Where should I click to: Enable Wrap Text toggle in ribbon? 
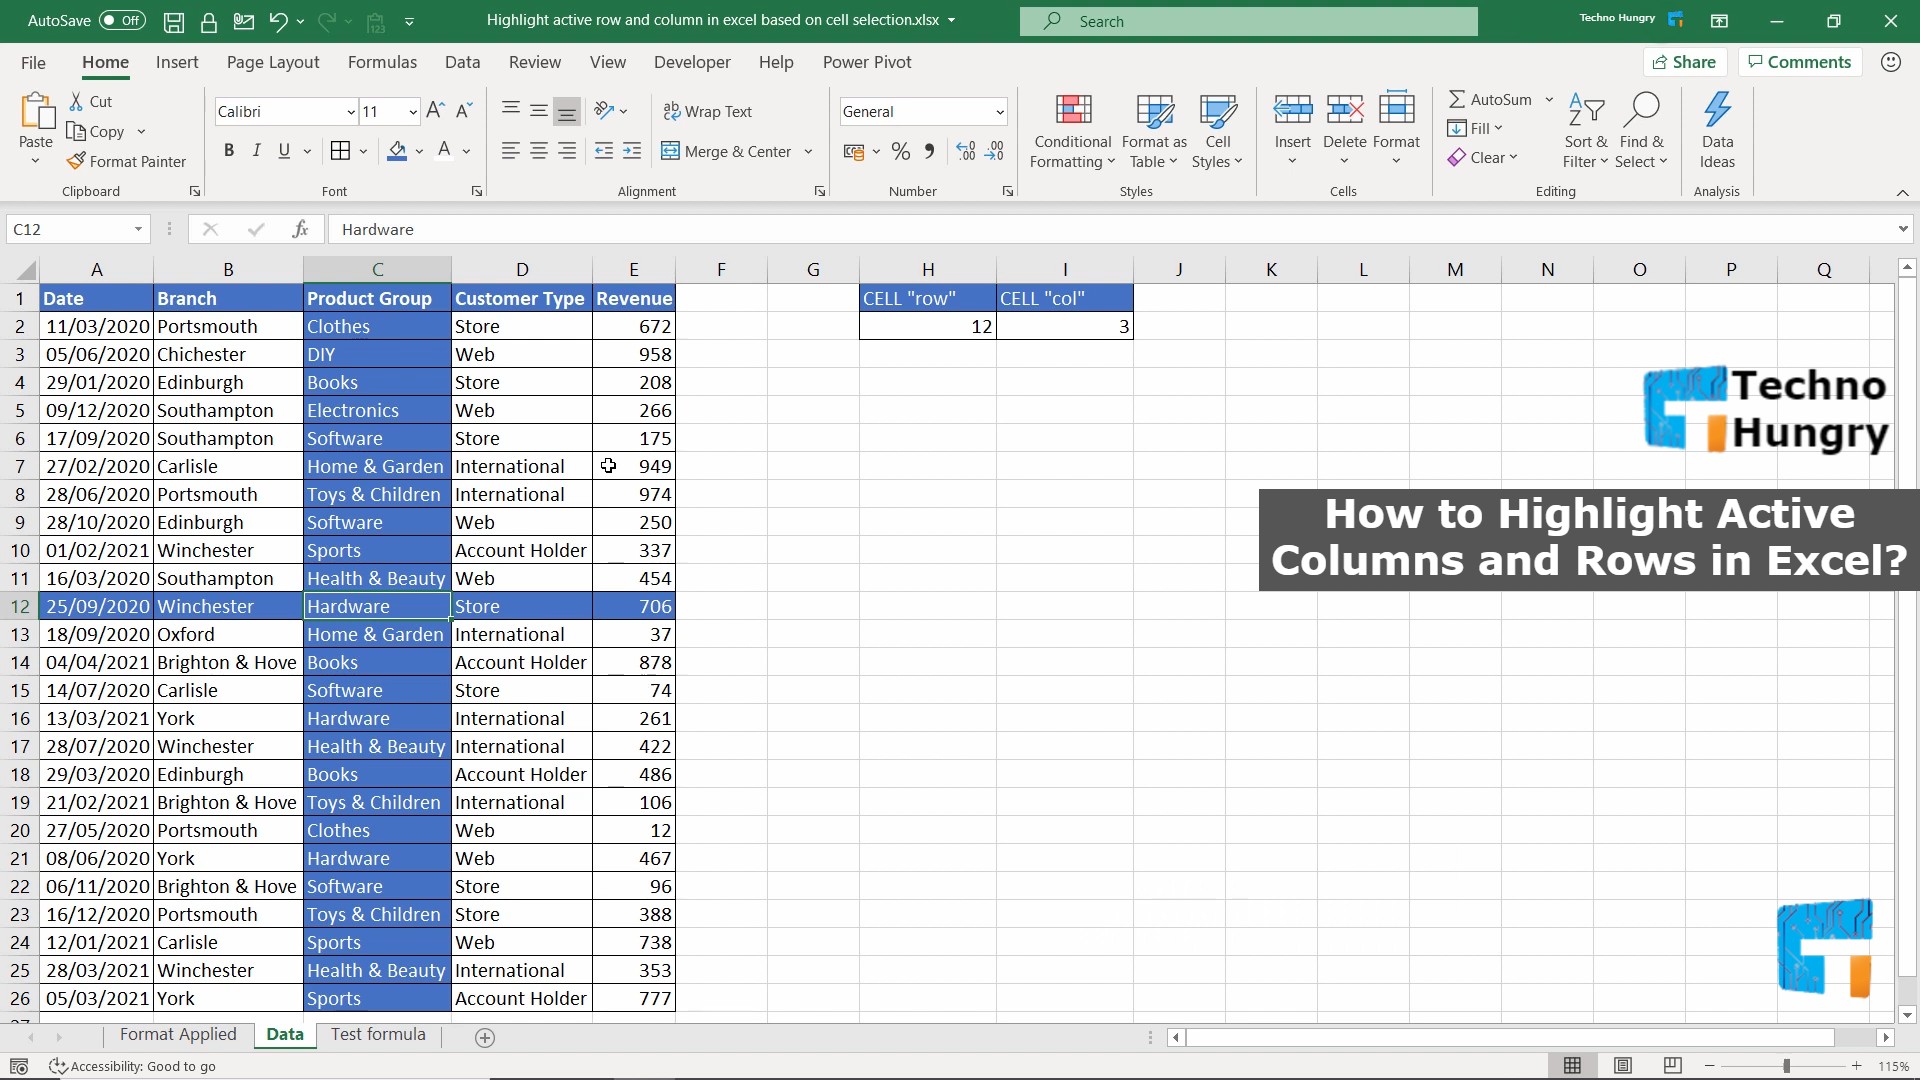[x=709, y=111]
